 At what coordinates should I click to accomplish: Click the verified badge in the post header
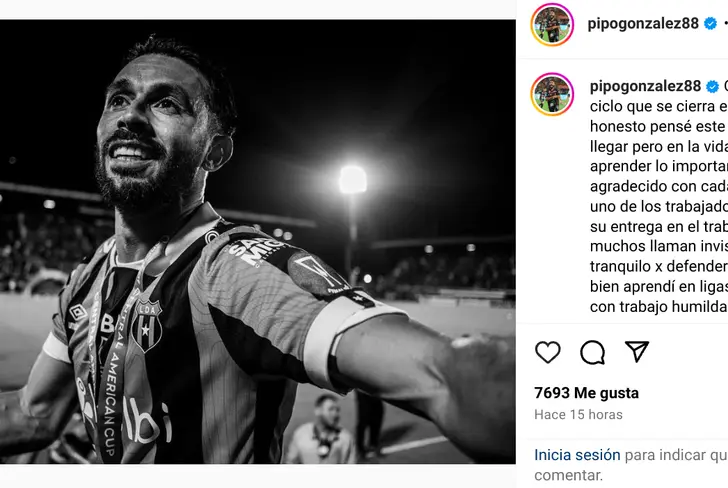[x=711, y=23]
